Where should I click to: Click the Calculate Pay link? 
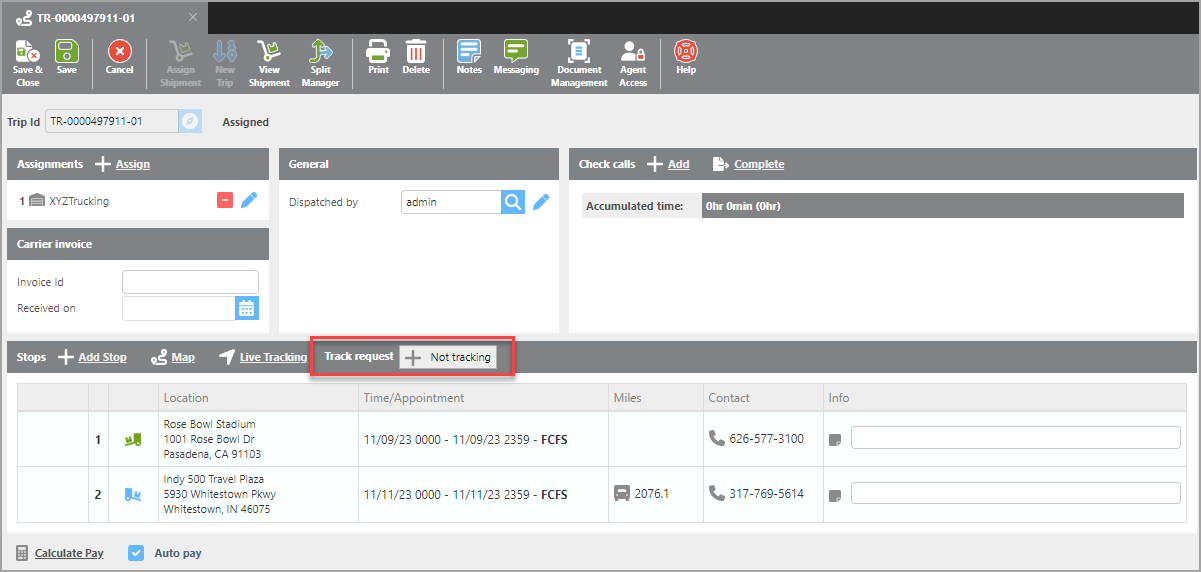[x=69, y=553]
